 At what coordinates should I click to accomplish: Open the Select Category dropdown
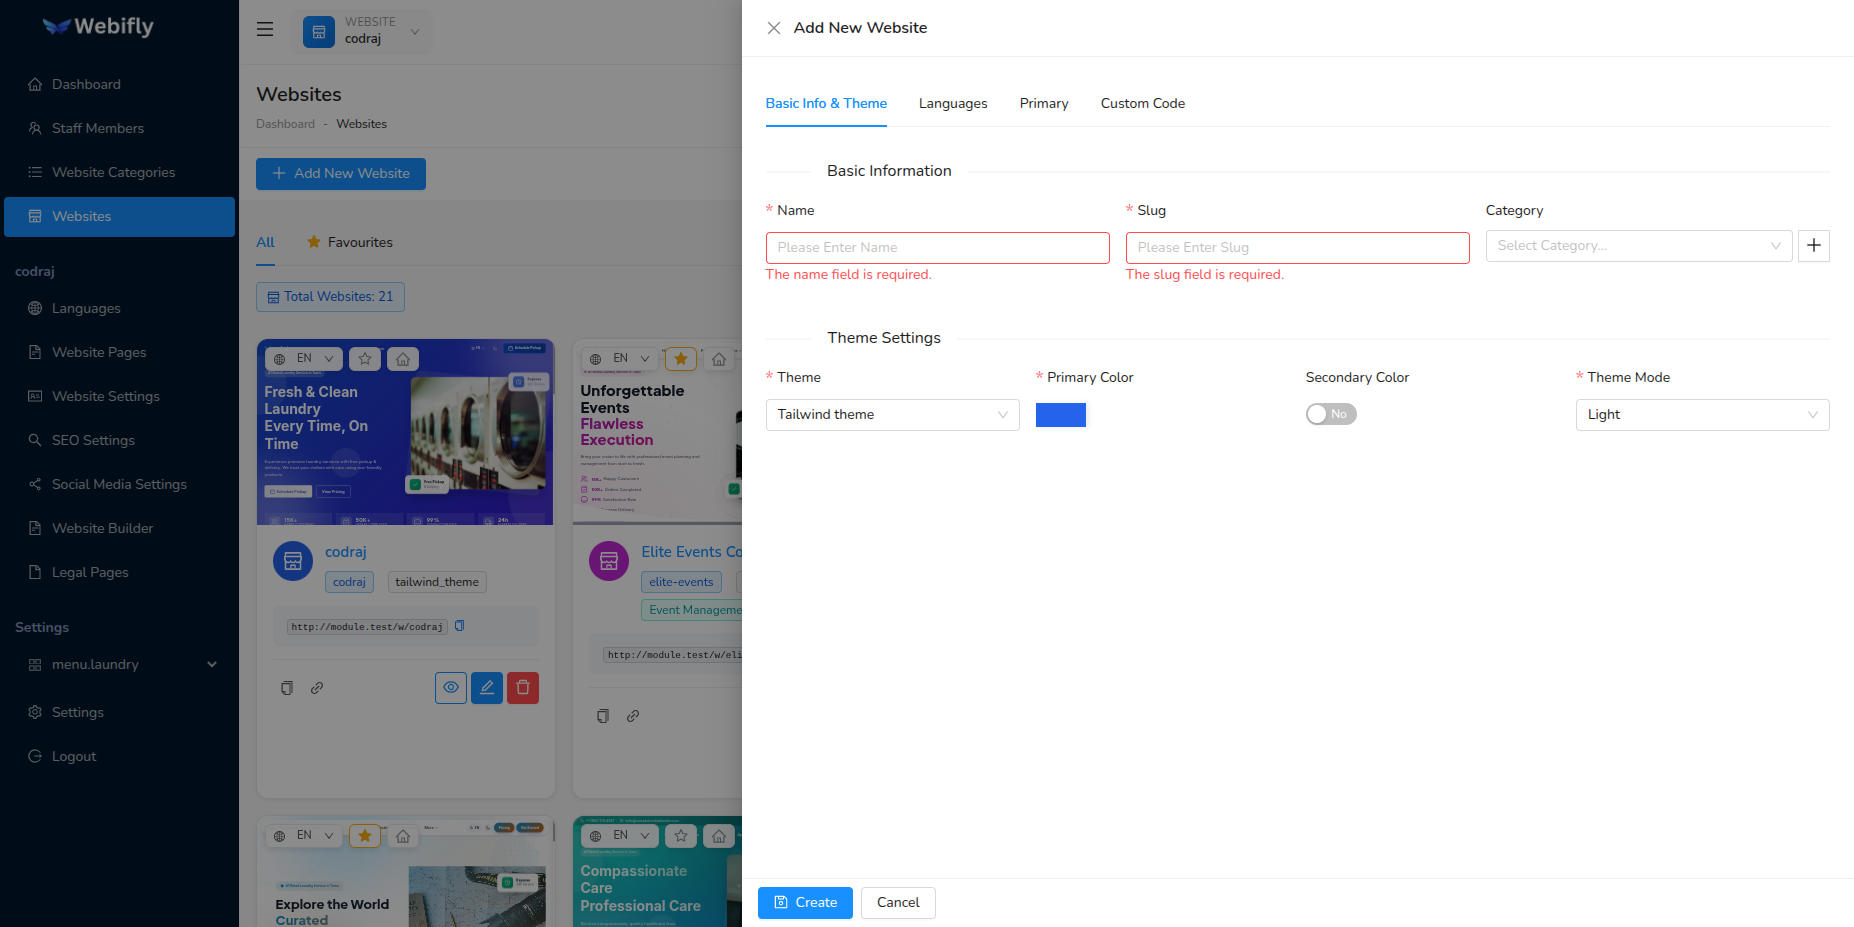pyautogui.click(x=1638, y=246)
